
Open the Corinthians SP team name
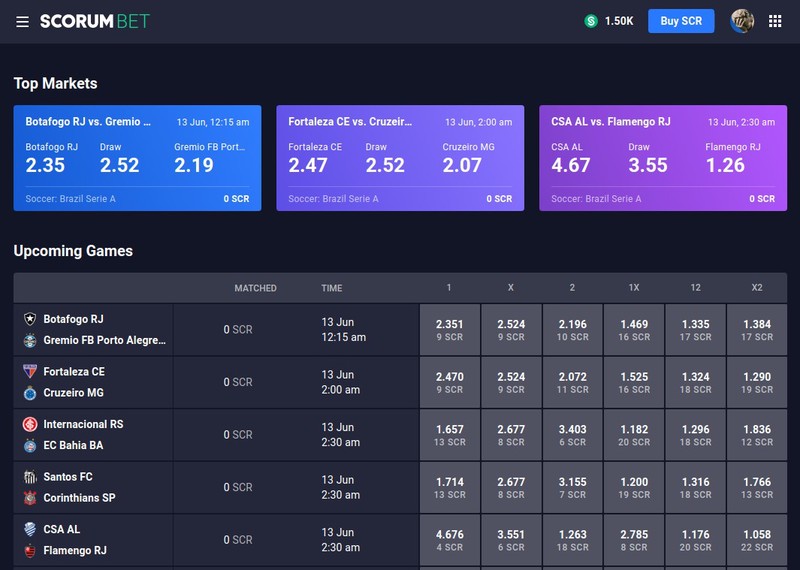click(x=79, y=498)
